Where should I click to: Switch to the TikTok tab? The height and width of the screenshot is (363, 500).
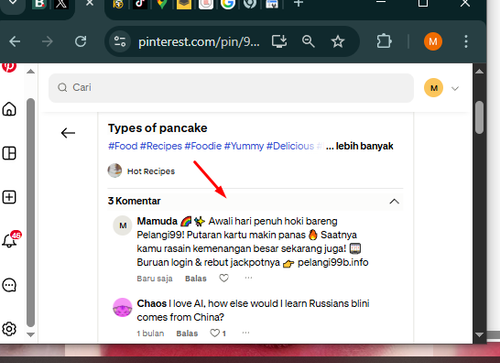[x=140, y=4]
